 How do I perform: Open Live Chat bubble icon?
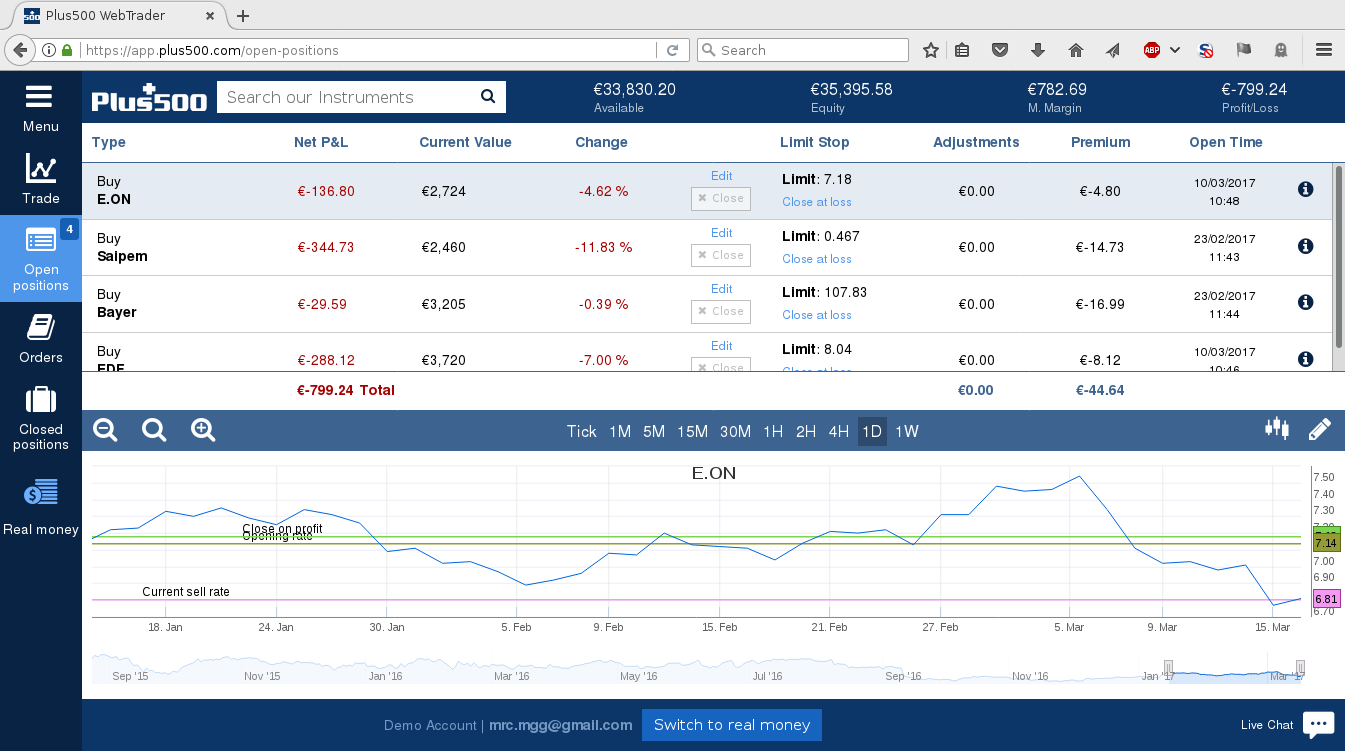1318,724
